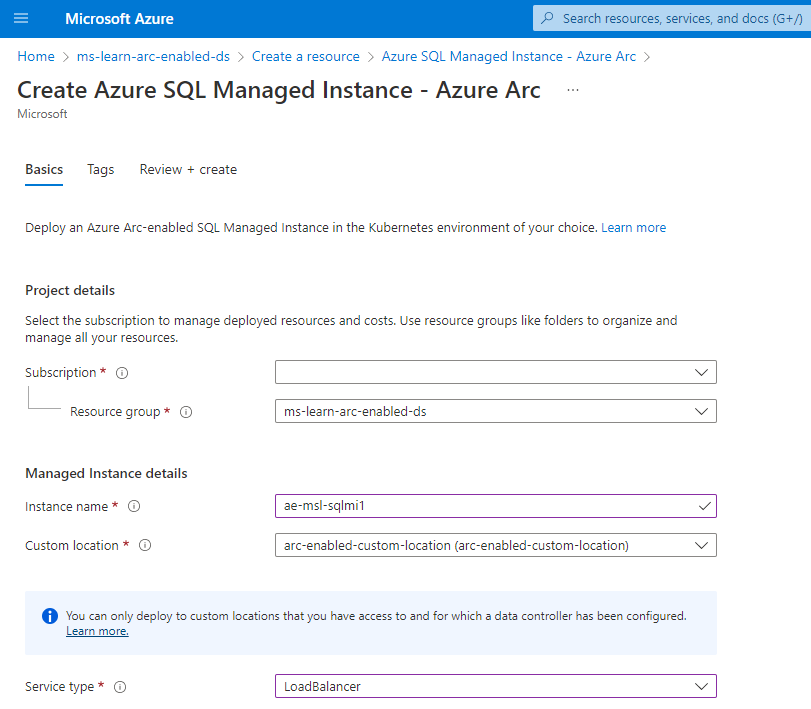Viewport: 811px width, 709px height.
Task: Switch to the Basics tab
Action: click(x=44, y=170)
